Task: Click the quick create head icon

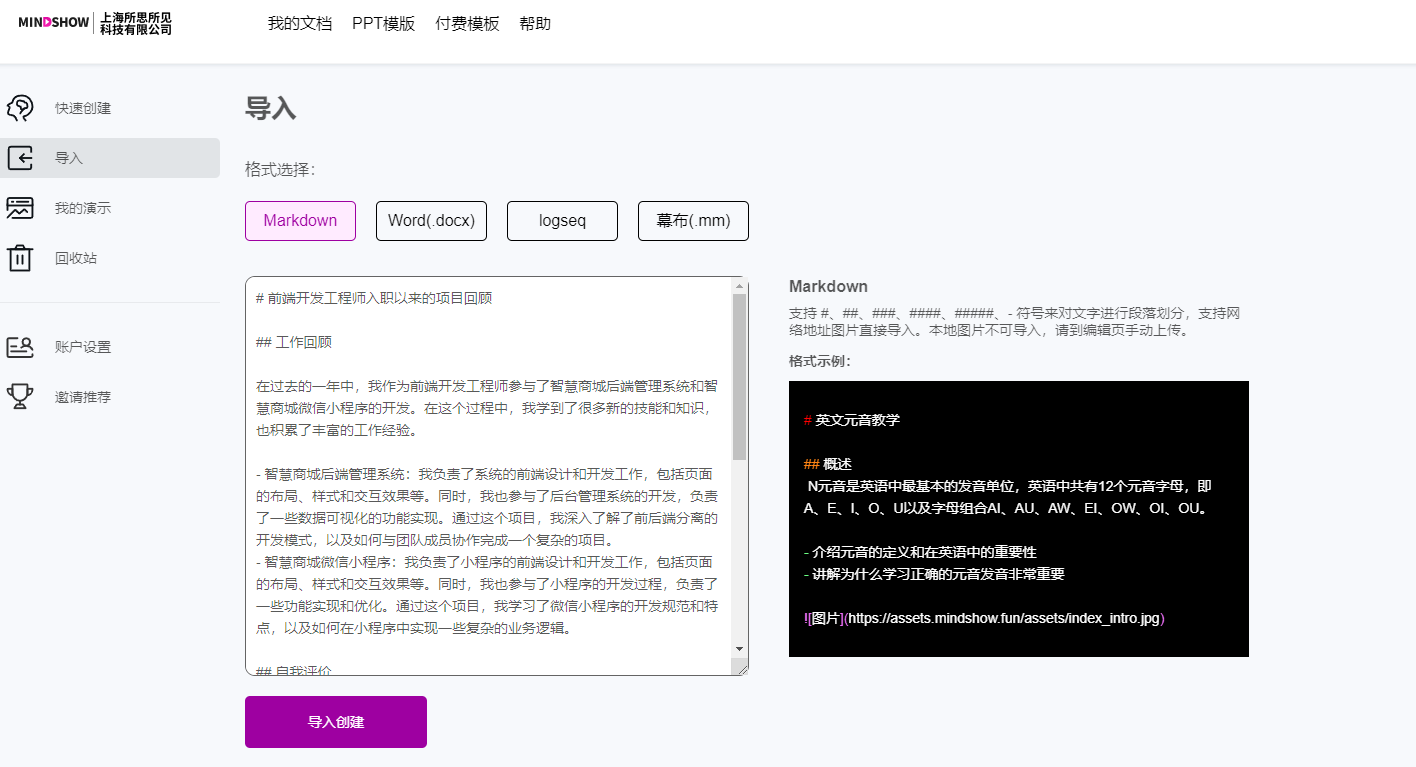Action: [x=20, y=108]
